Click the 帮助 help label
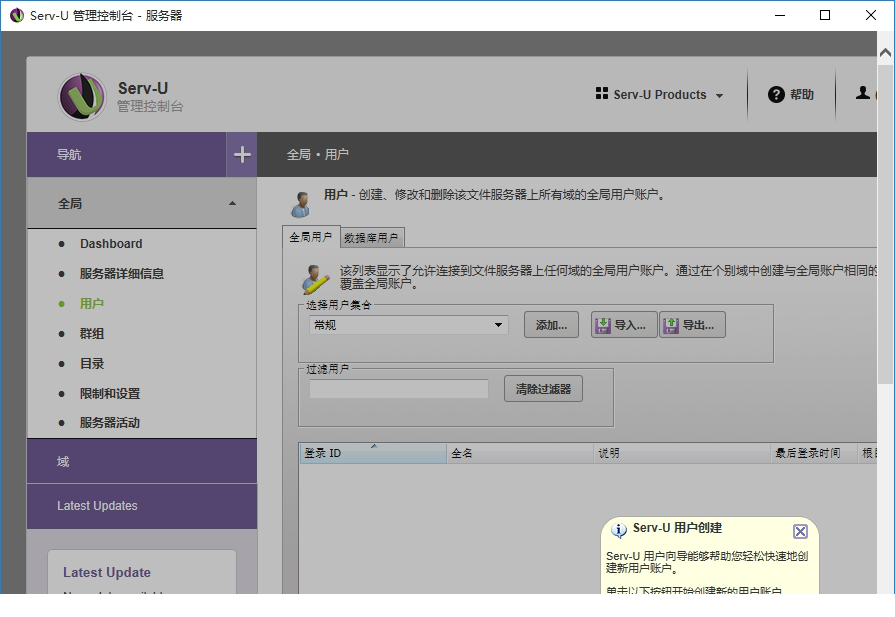This screenshot has width=895, height=617. point(802,95)
